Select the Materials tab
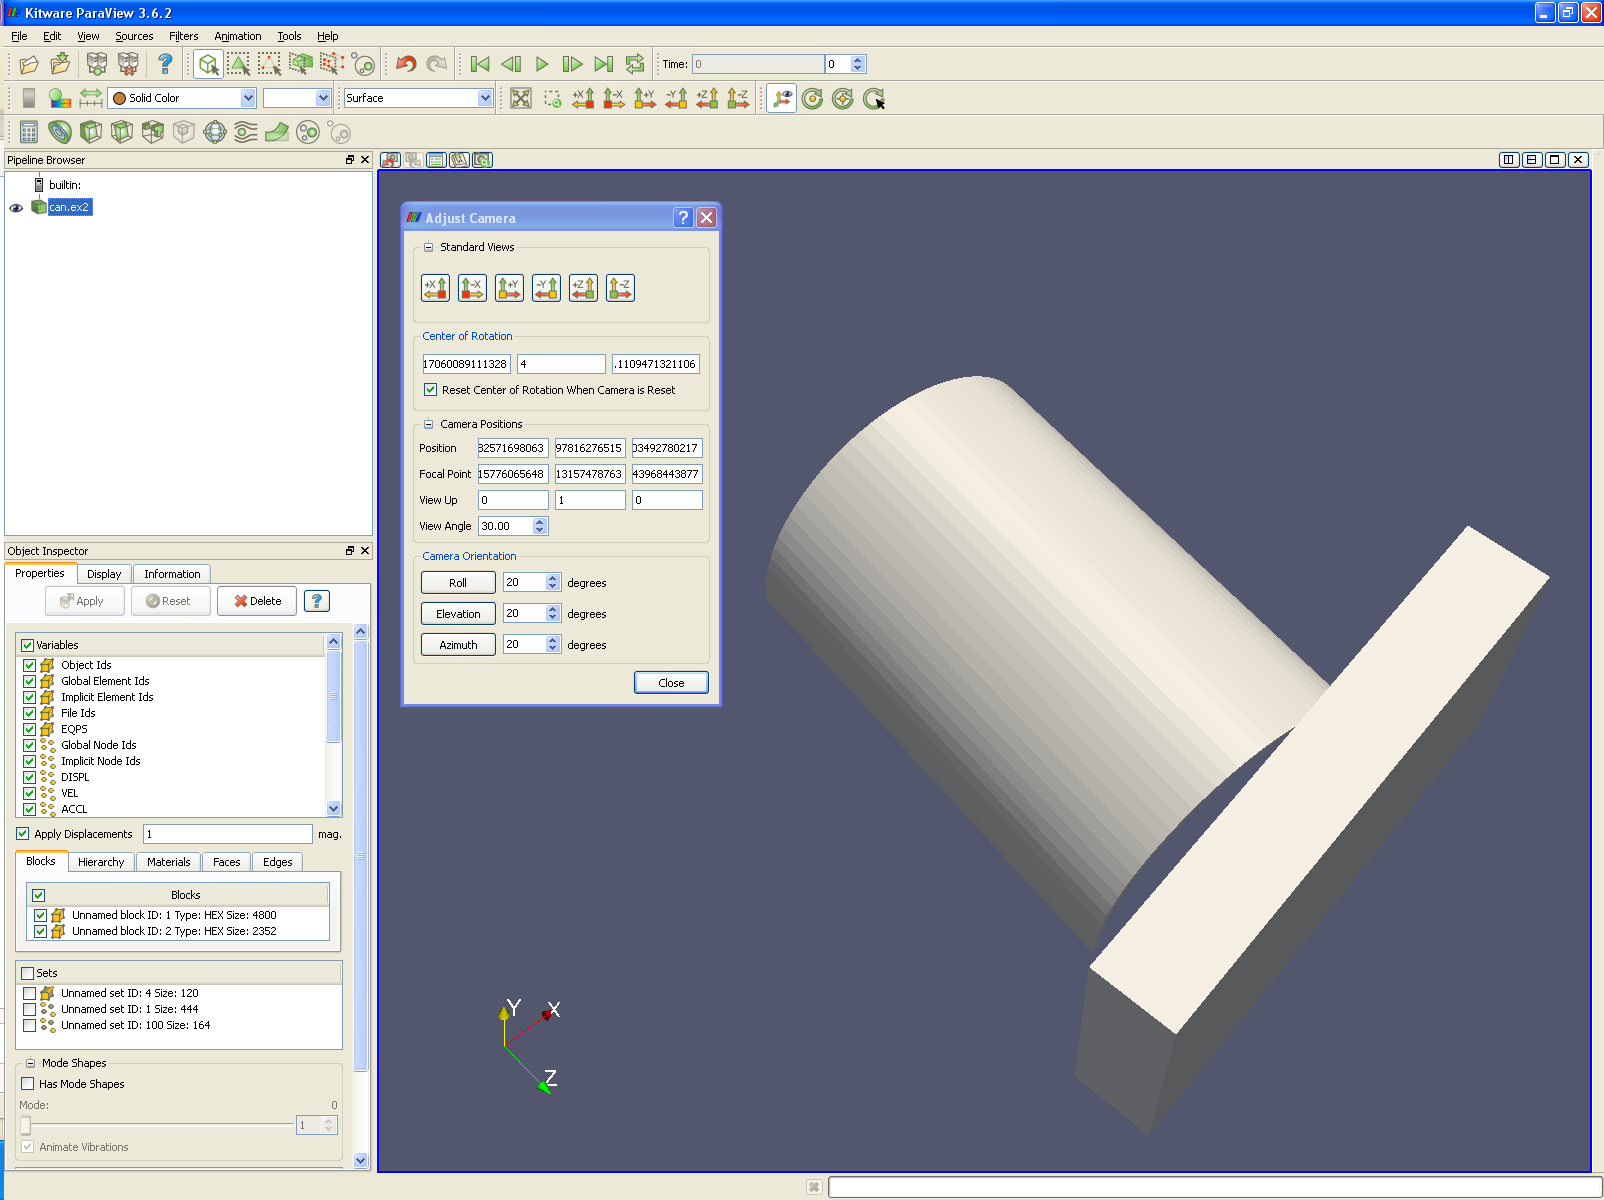 point(168,862)
